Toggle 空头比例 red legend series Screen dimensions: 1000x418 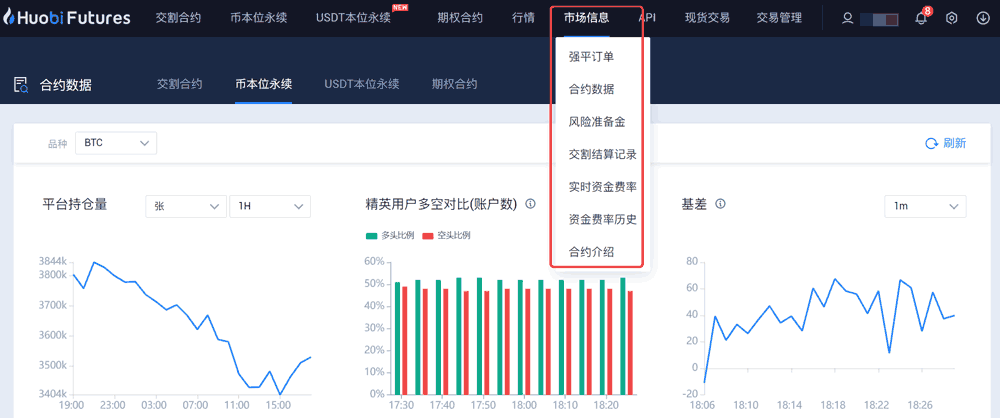[446, 235]
